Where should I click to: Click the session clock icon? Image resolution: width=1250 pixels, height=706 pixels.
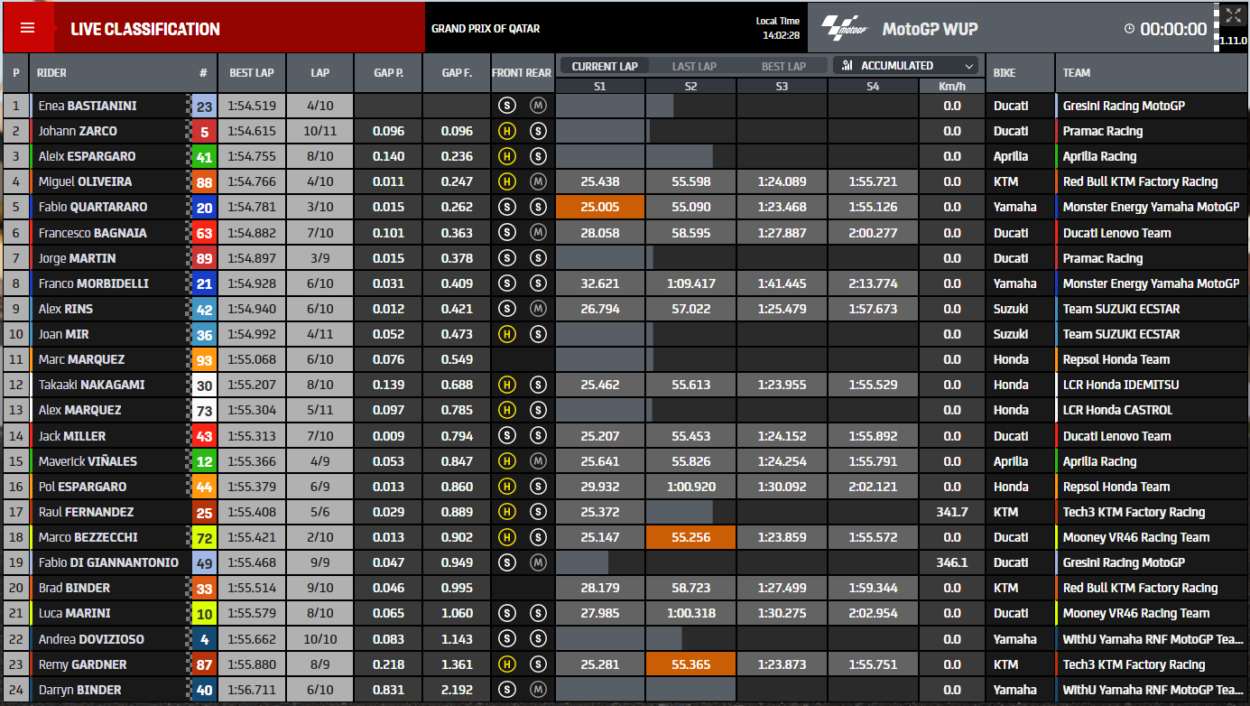(x=1129, y=29)
